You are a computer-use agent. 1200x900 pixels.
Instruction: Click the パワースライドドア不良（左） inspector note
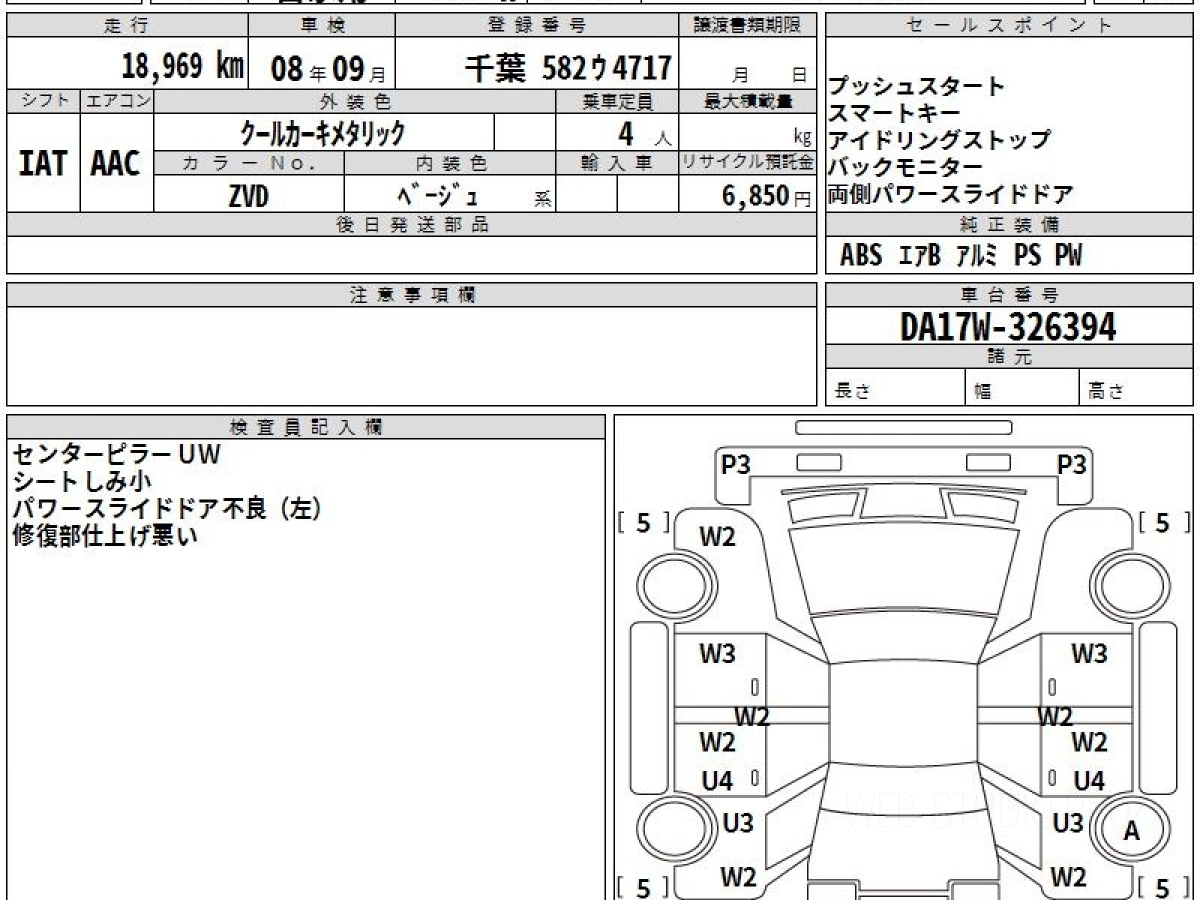point(167,508)
